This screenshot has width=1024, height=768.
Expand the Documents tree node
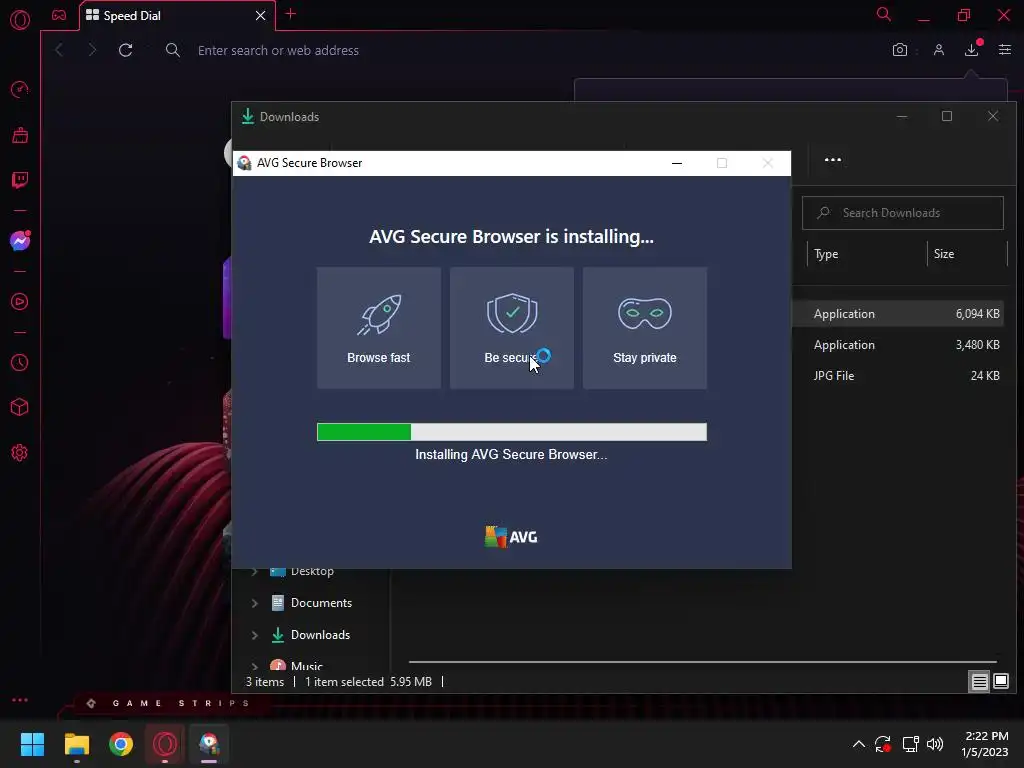pos(255,603)
